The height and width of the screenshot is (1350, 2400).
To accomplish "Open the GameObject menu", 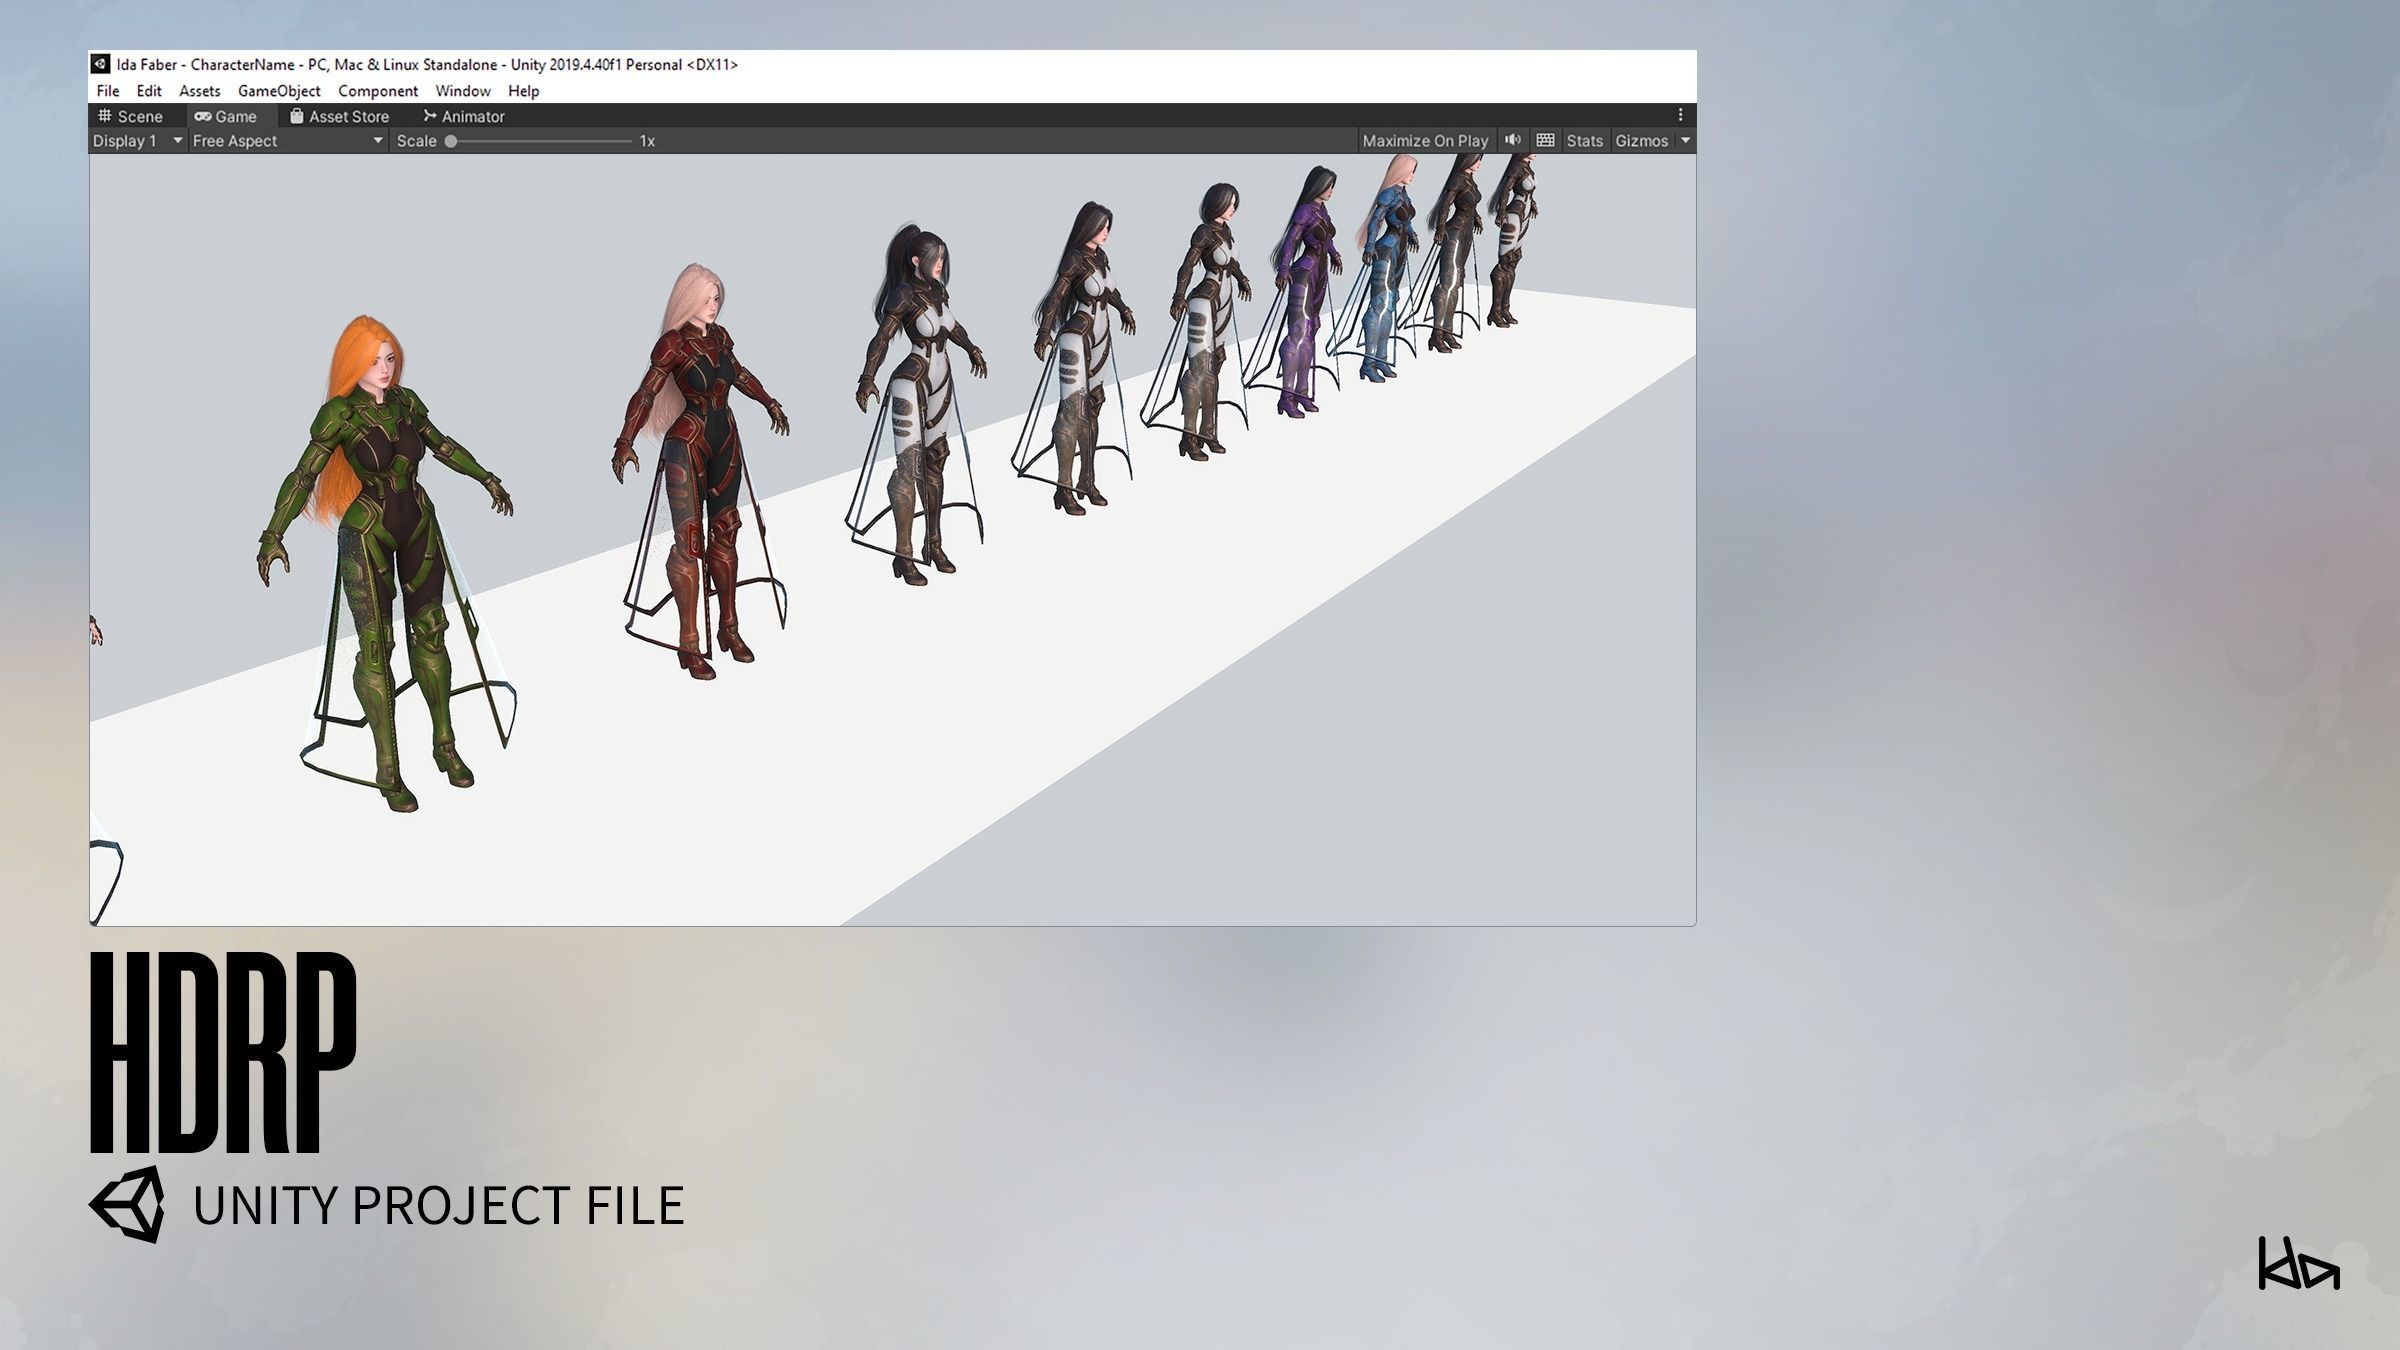I will pyautogui.click(x=279, y=91).
